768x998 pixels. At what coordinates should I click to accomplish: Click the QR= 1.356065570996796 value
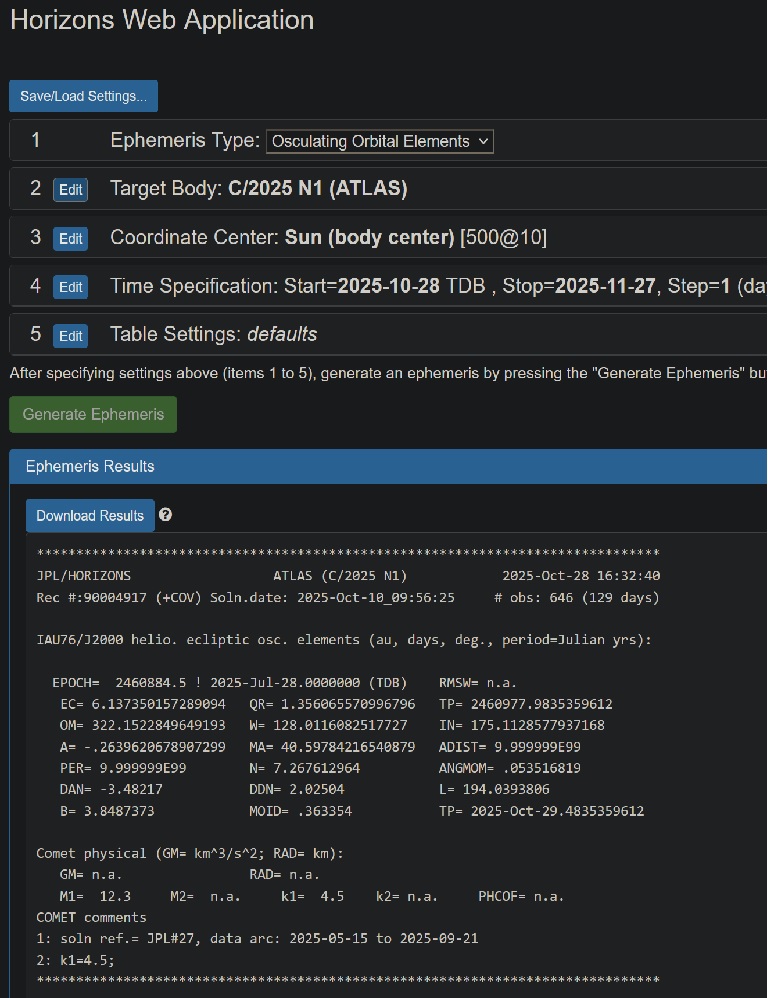[x=332, y=704]
